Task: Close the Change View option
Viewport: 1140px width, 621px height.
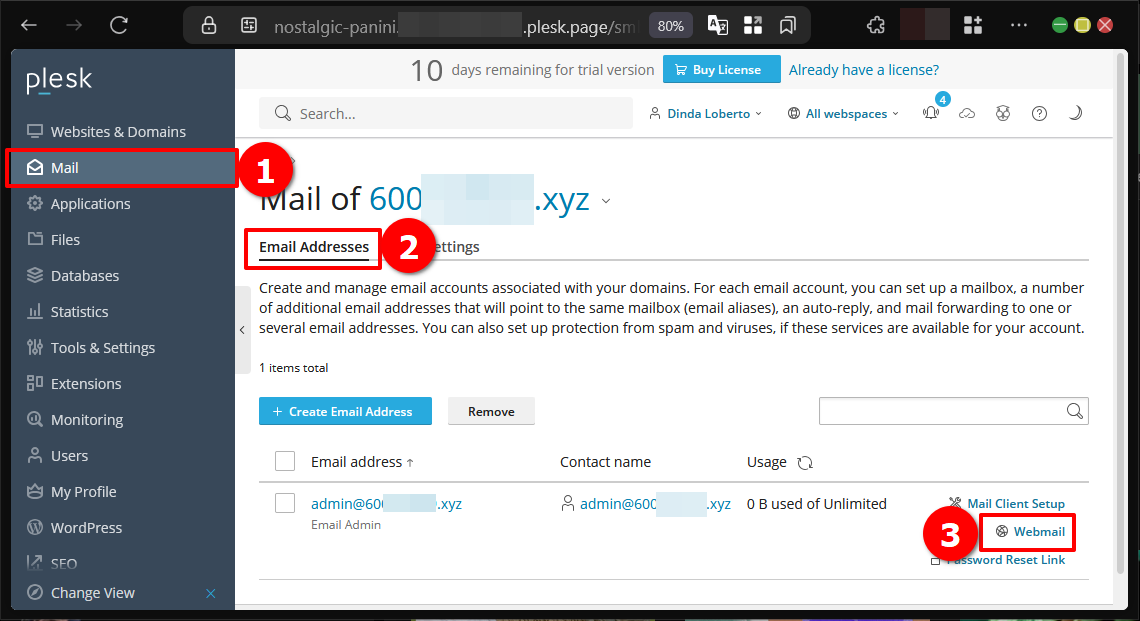Action: (x=211, y=593)
